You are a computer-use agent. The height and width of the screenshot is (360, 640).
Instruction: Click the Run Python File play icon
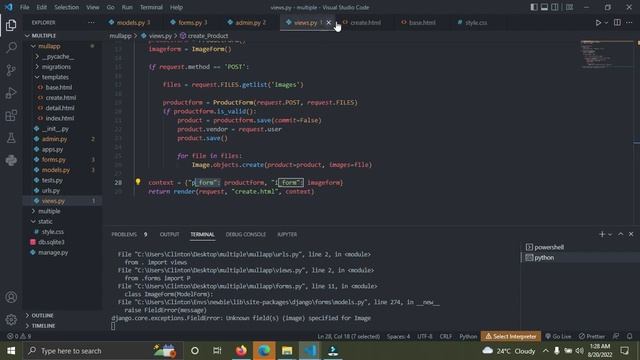pos(598,23)
